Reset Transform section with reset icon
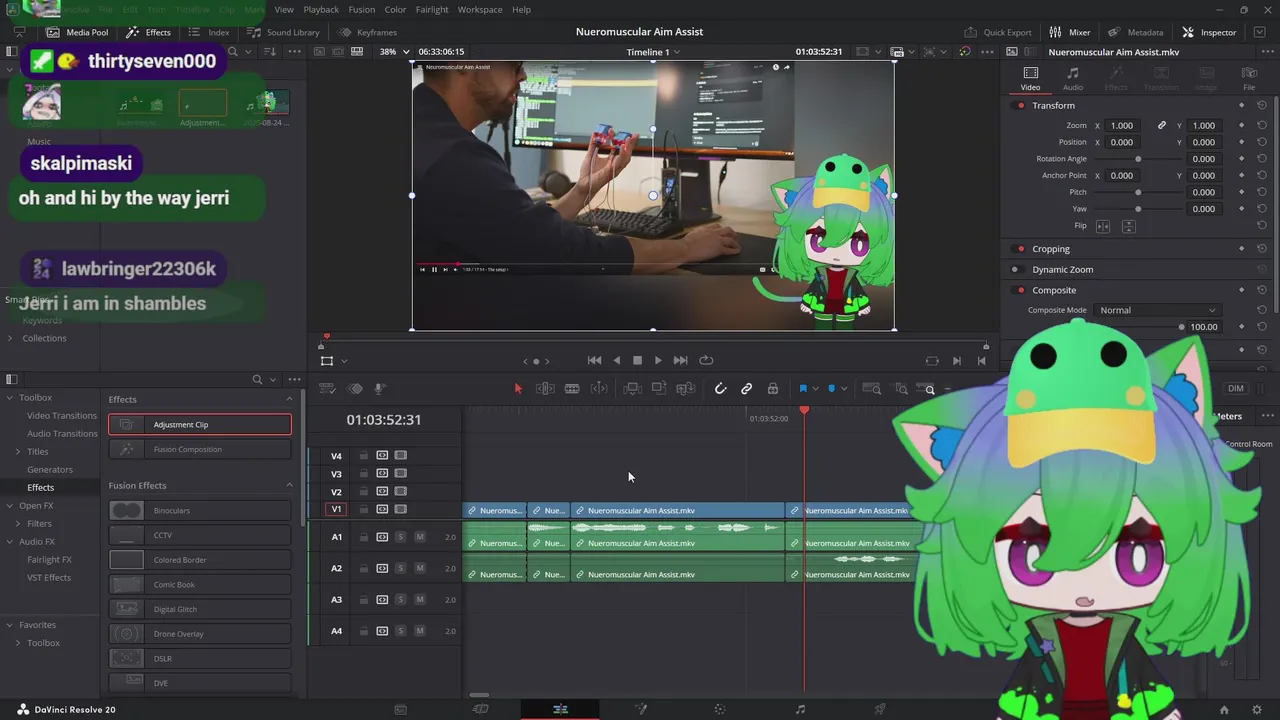Viewport: 1280px width, 720px height. coord(1262,105)
